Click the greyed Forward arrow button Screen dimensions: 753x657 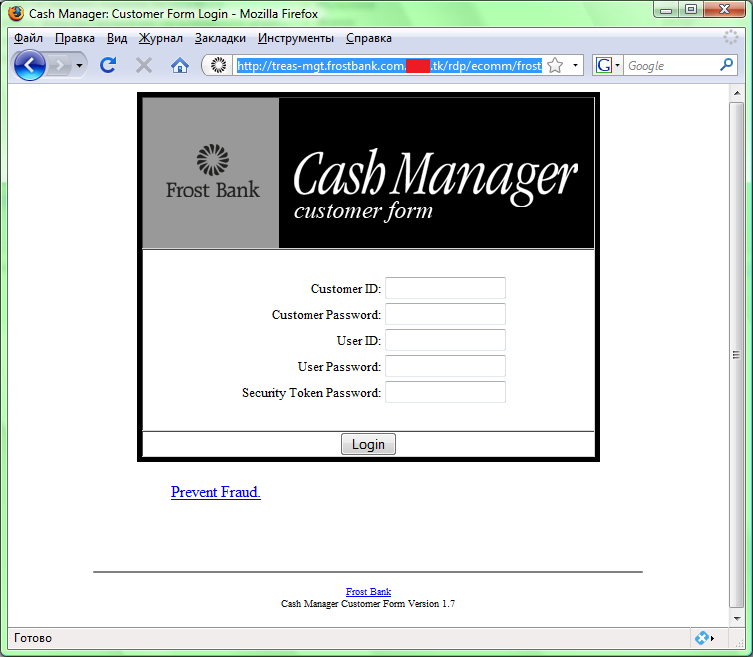pyautogui.click(x=60, y=65)
